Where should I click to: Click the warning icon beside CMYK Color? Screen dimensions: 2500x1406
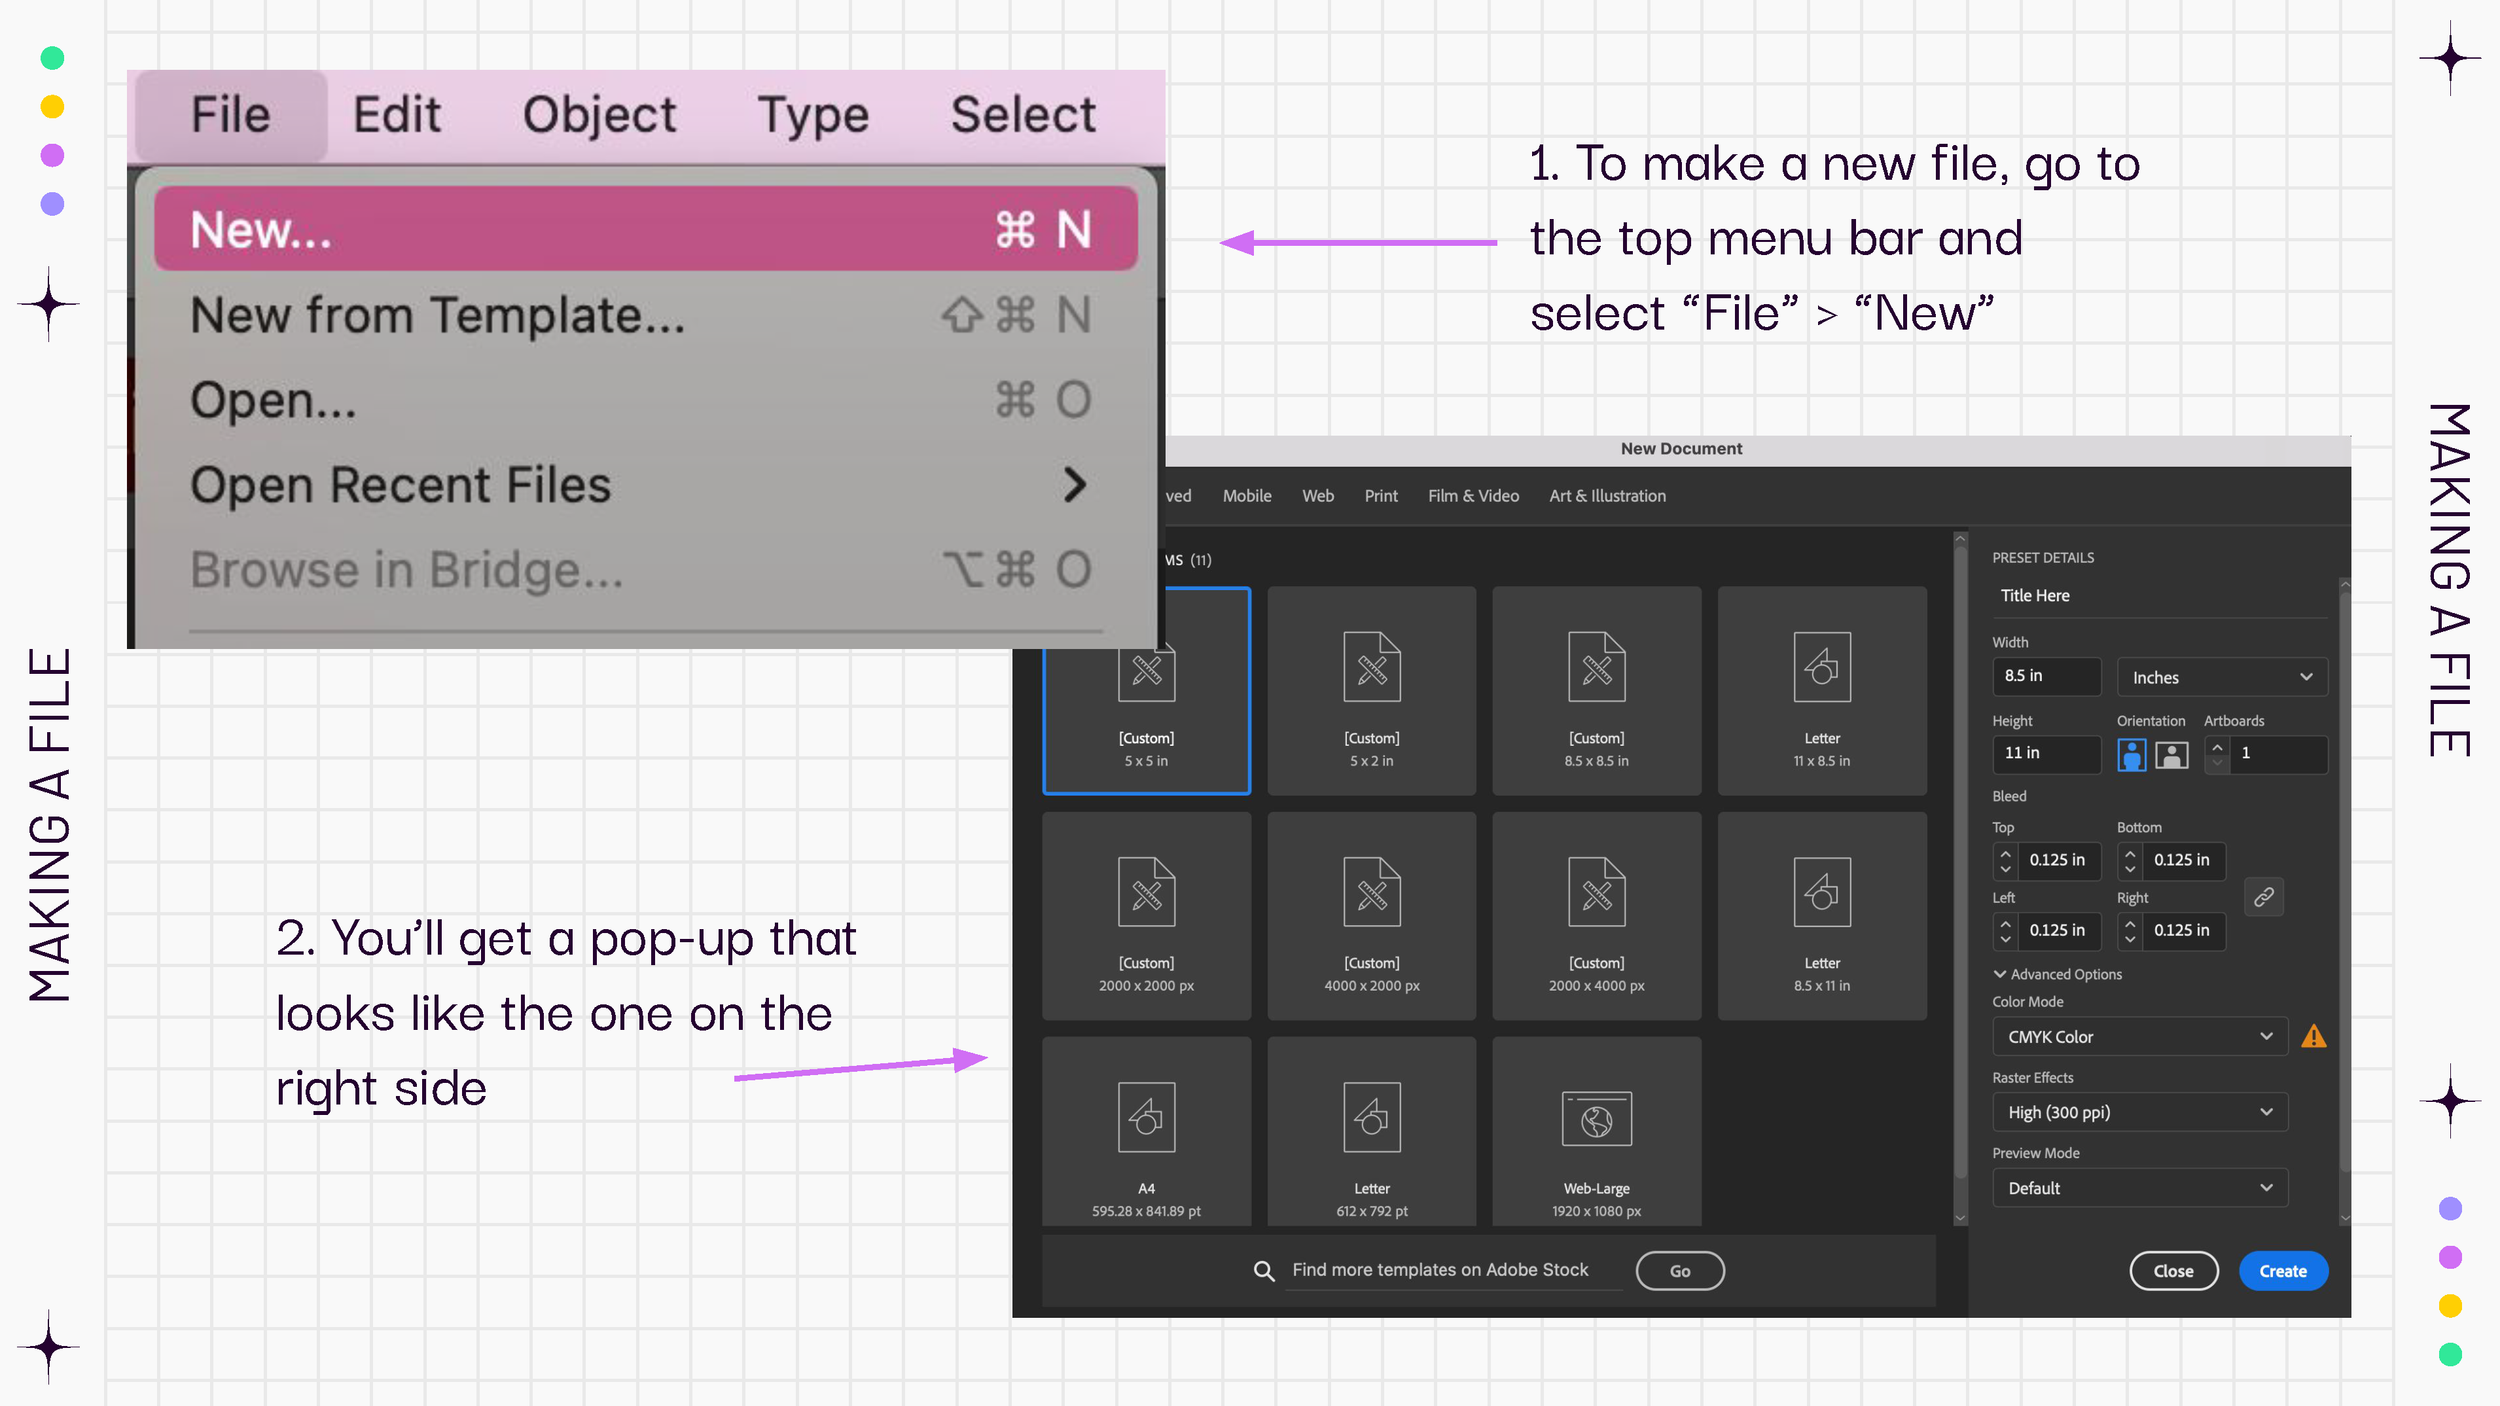2316,1036
